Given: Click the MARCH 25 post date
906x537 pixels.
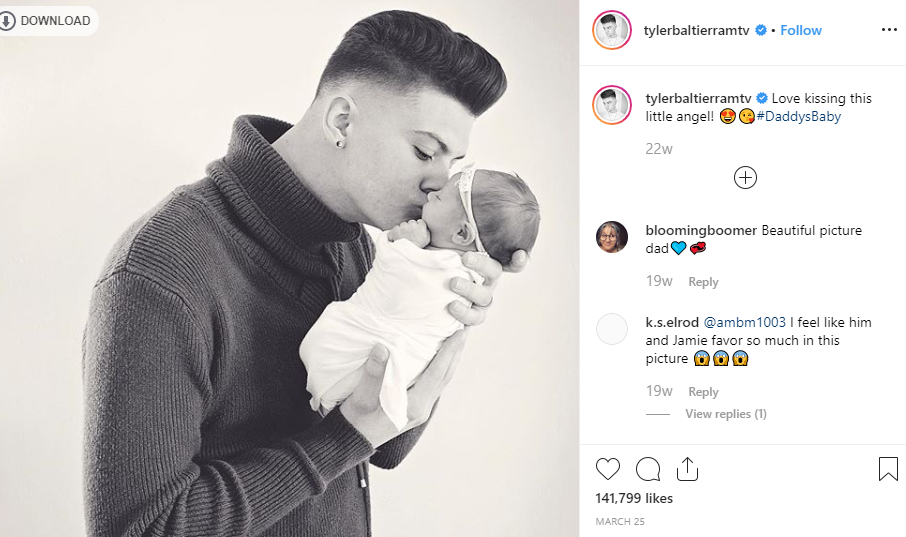Looking at the screenshot, I should click(620, 521).
